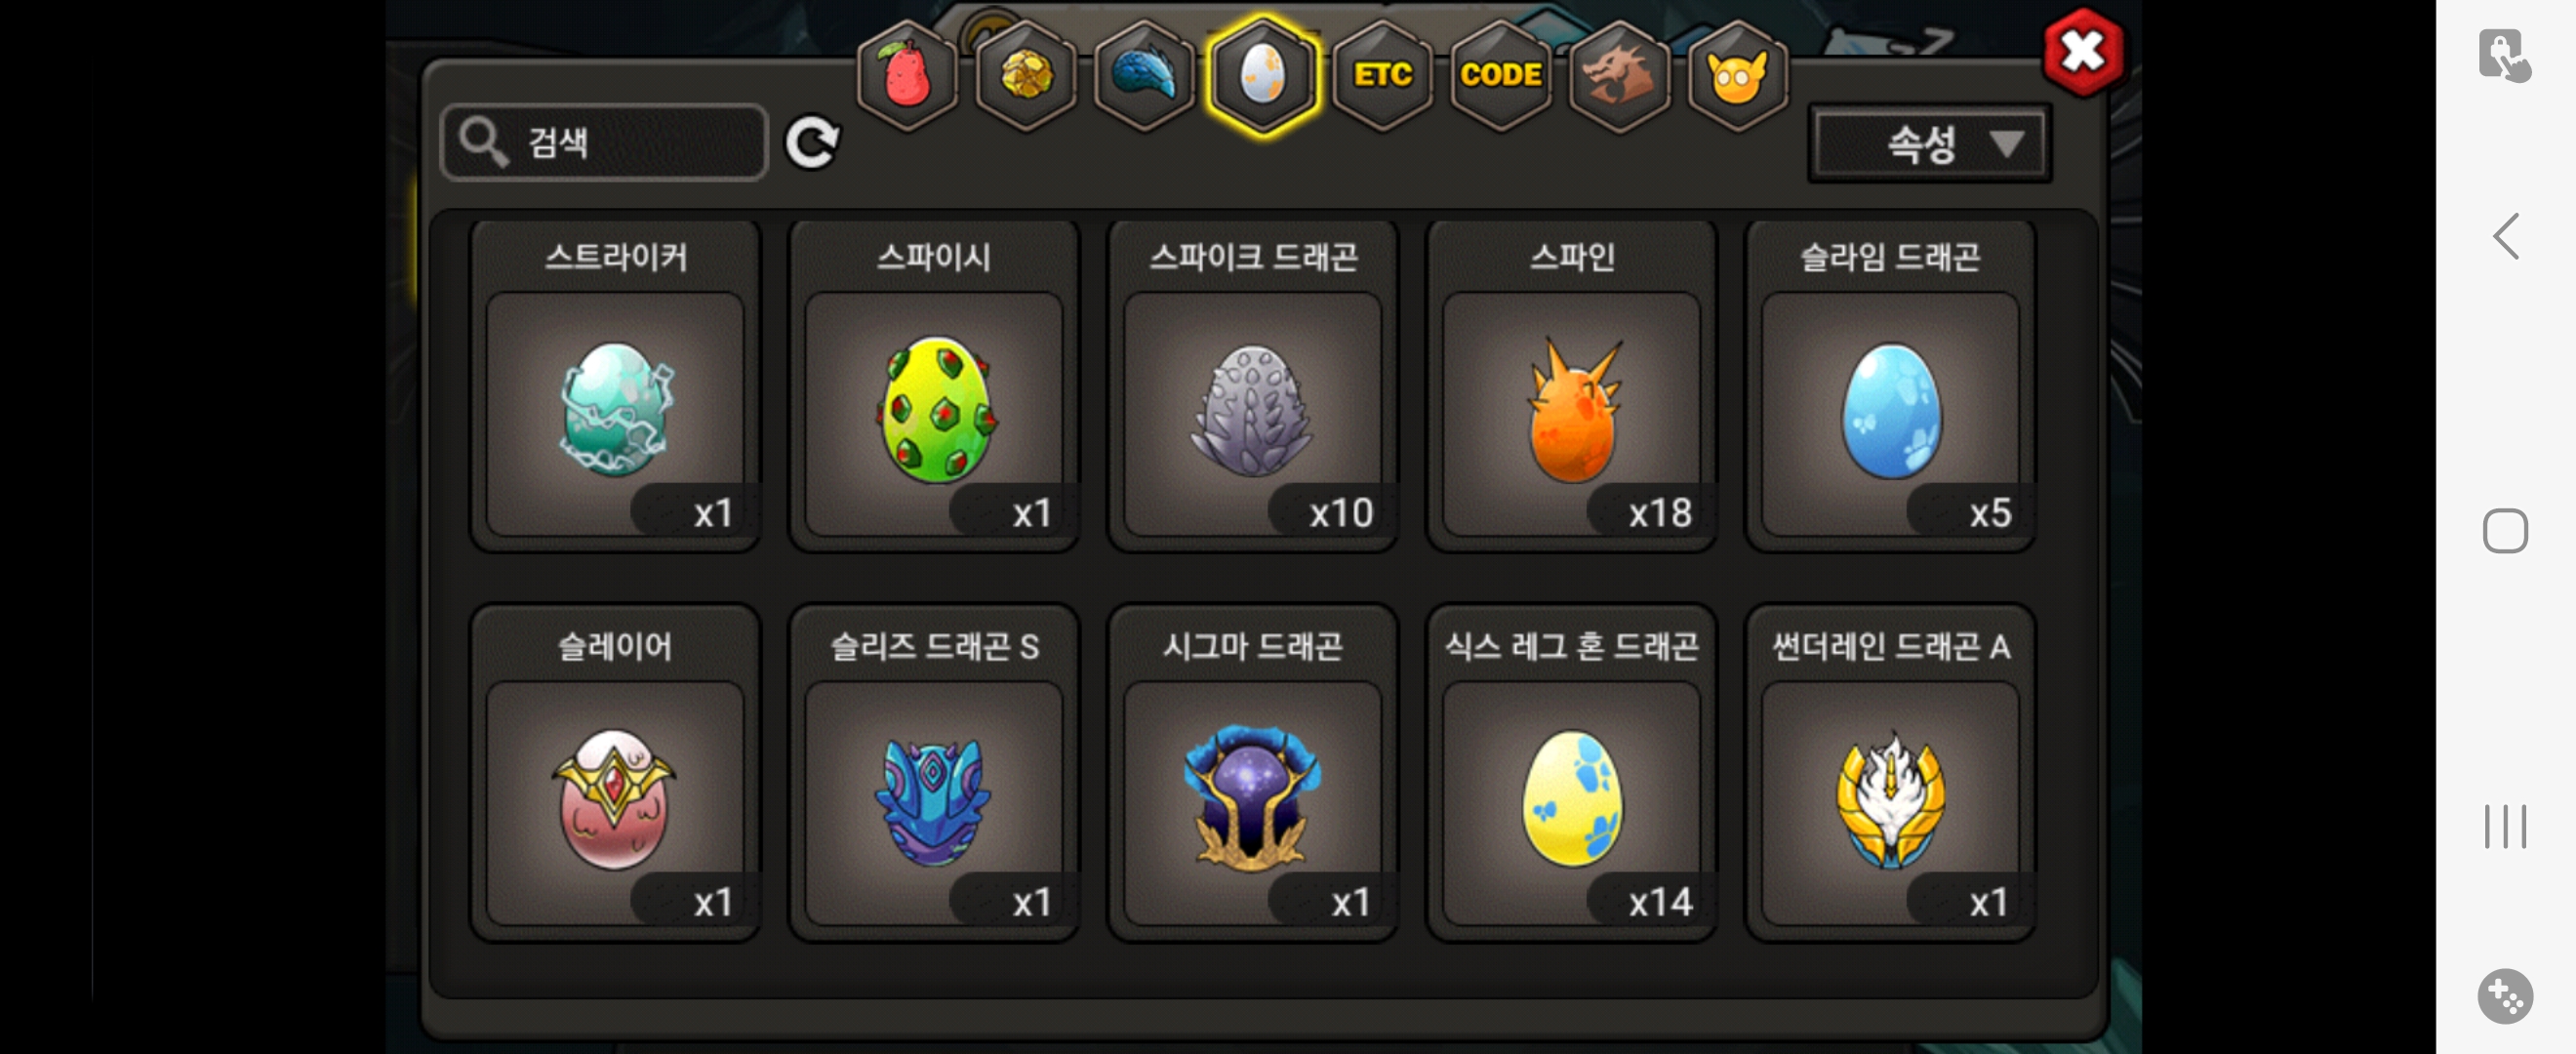The image size is (2576, 1054).
Task: Open the blue dragon scale category
Action: pyautogui.click(x=1144, y=76)
